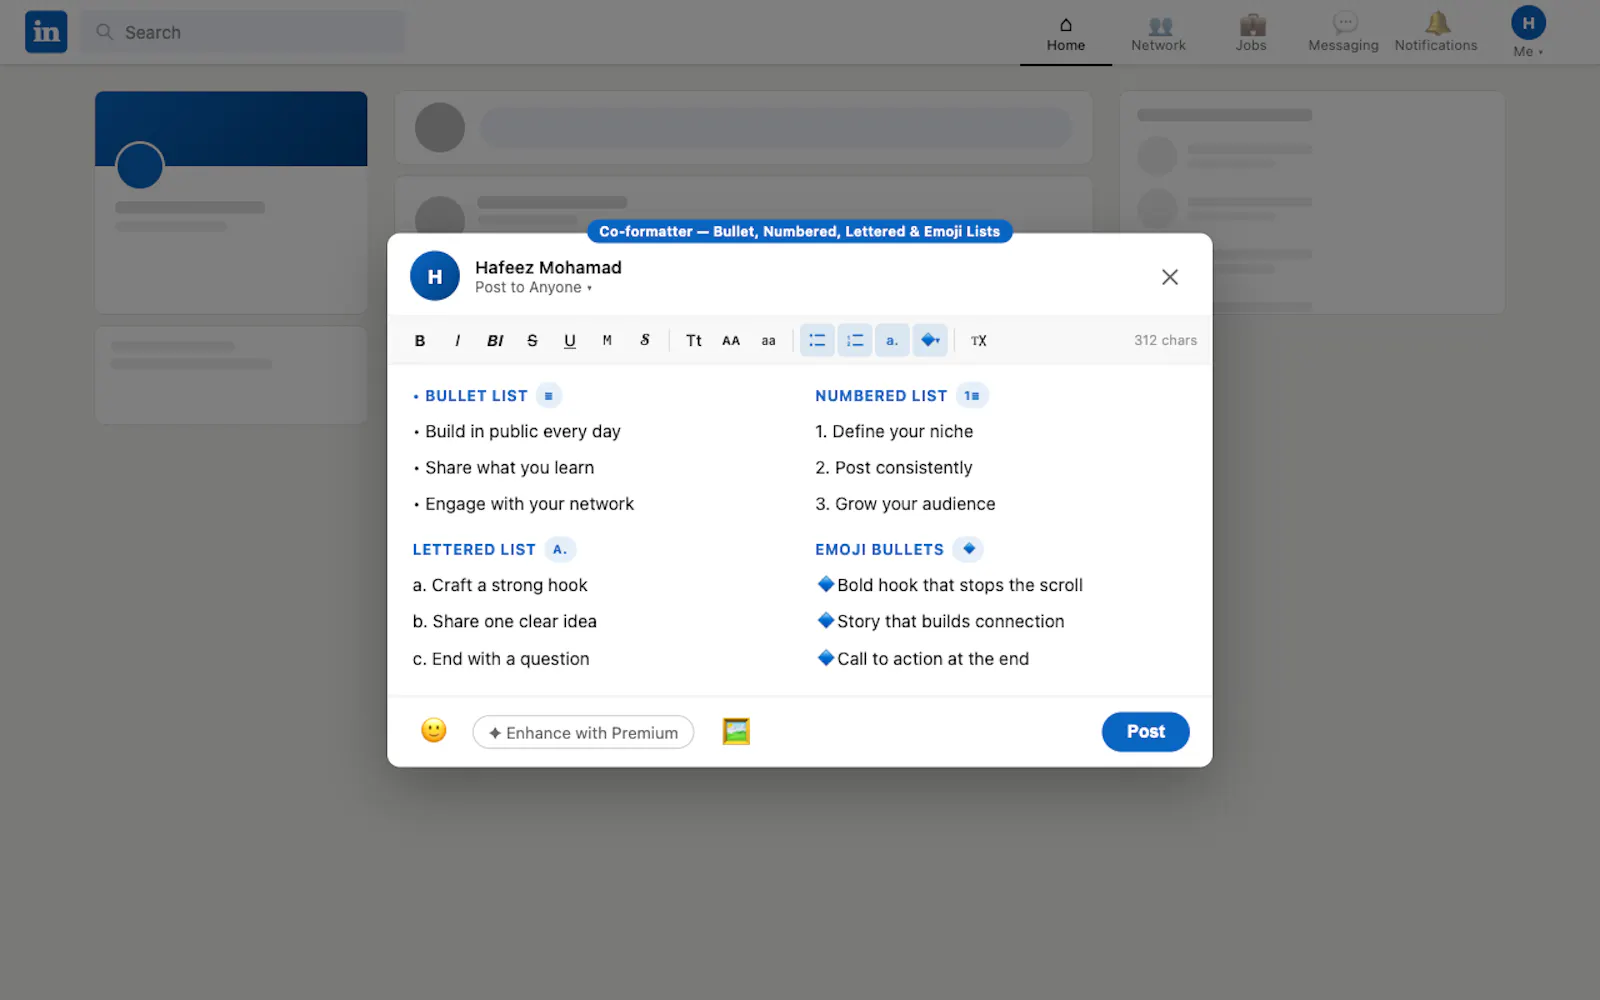
Task: Click '3. Grow your audience' line
Action: tap(905, 504)
